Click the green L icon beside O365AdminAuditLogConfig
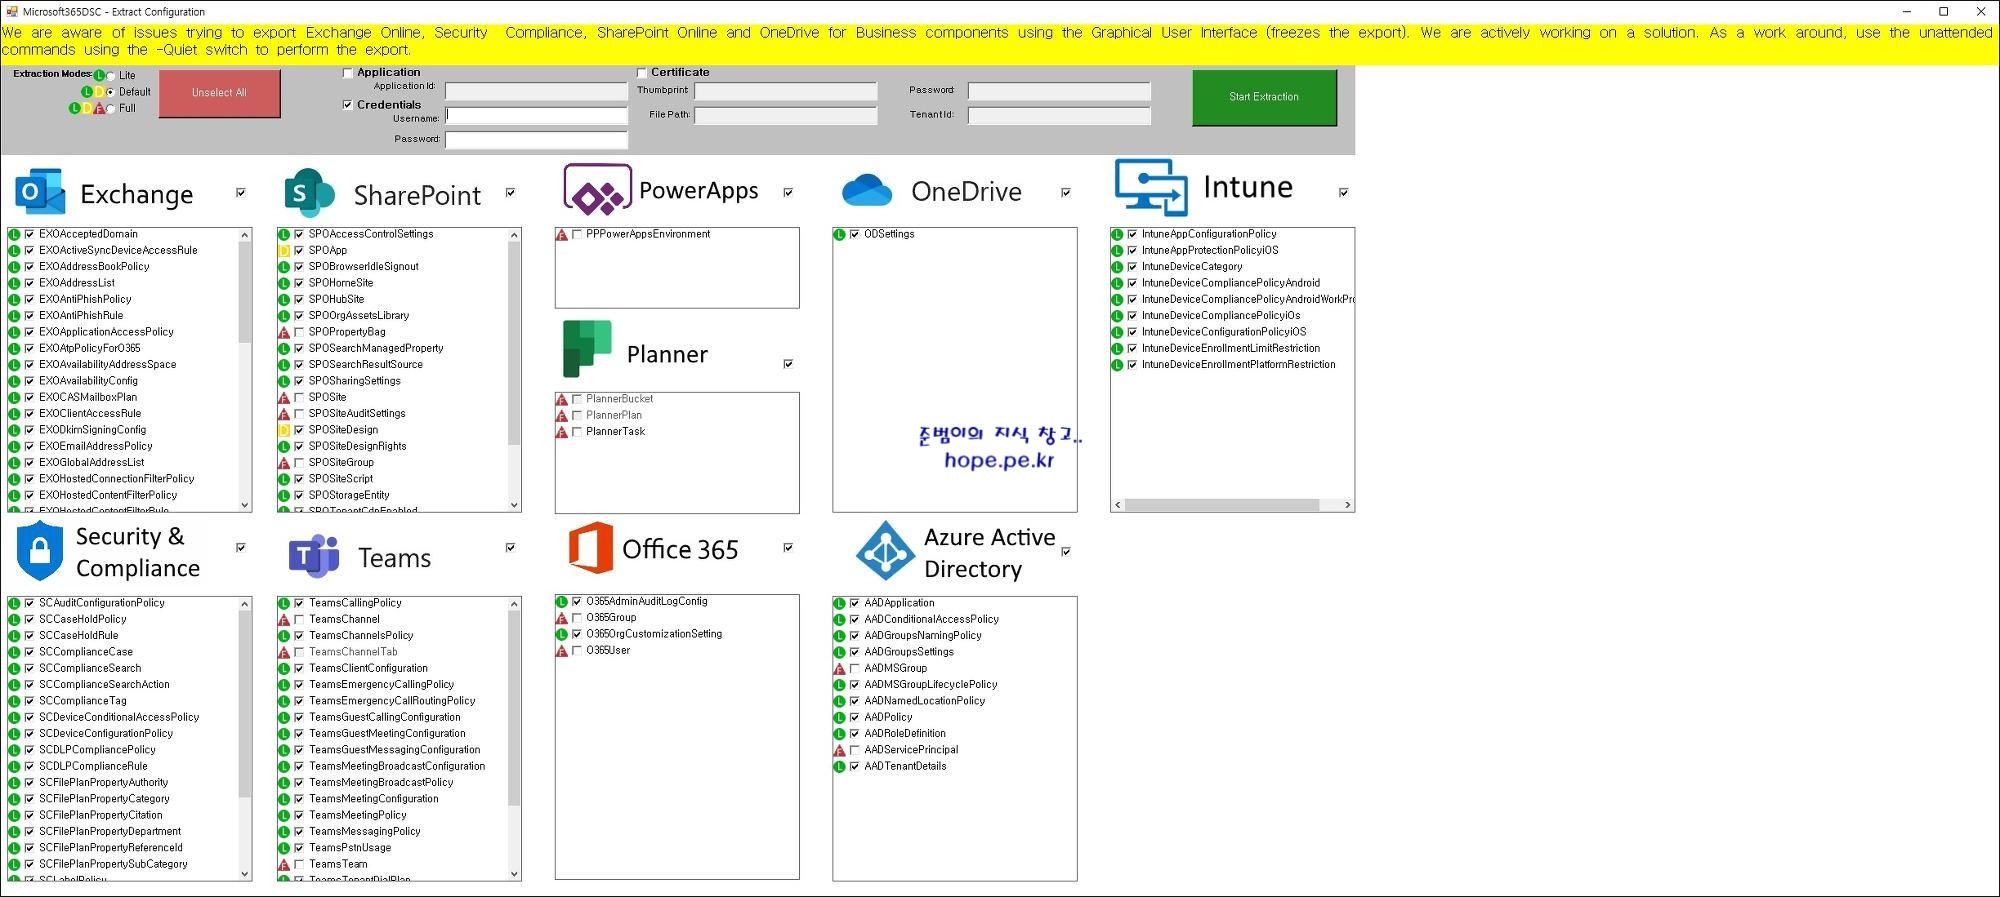 562,602
